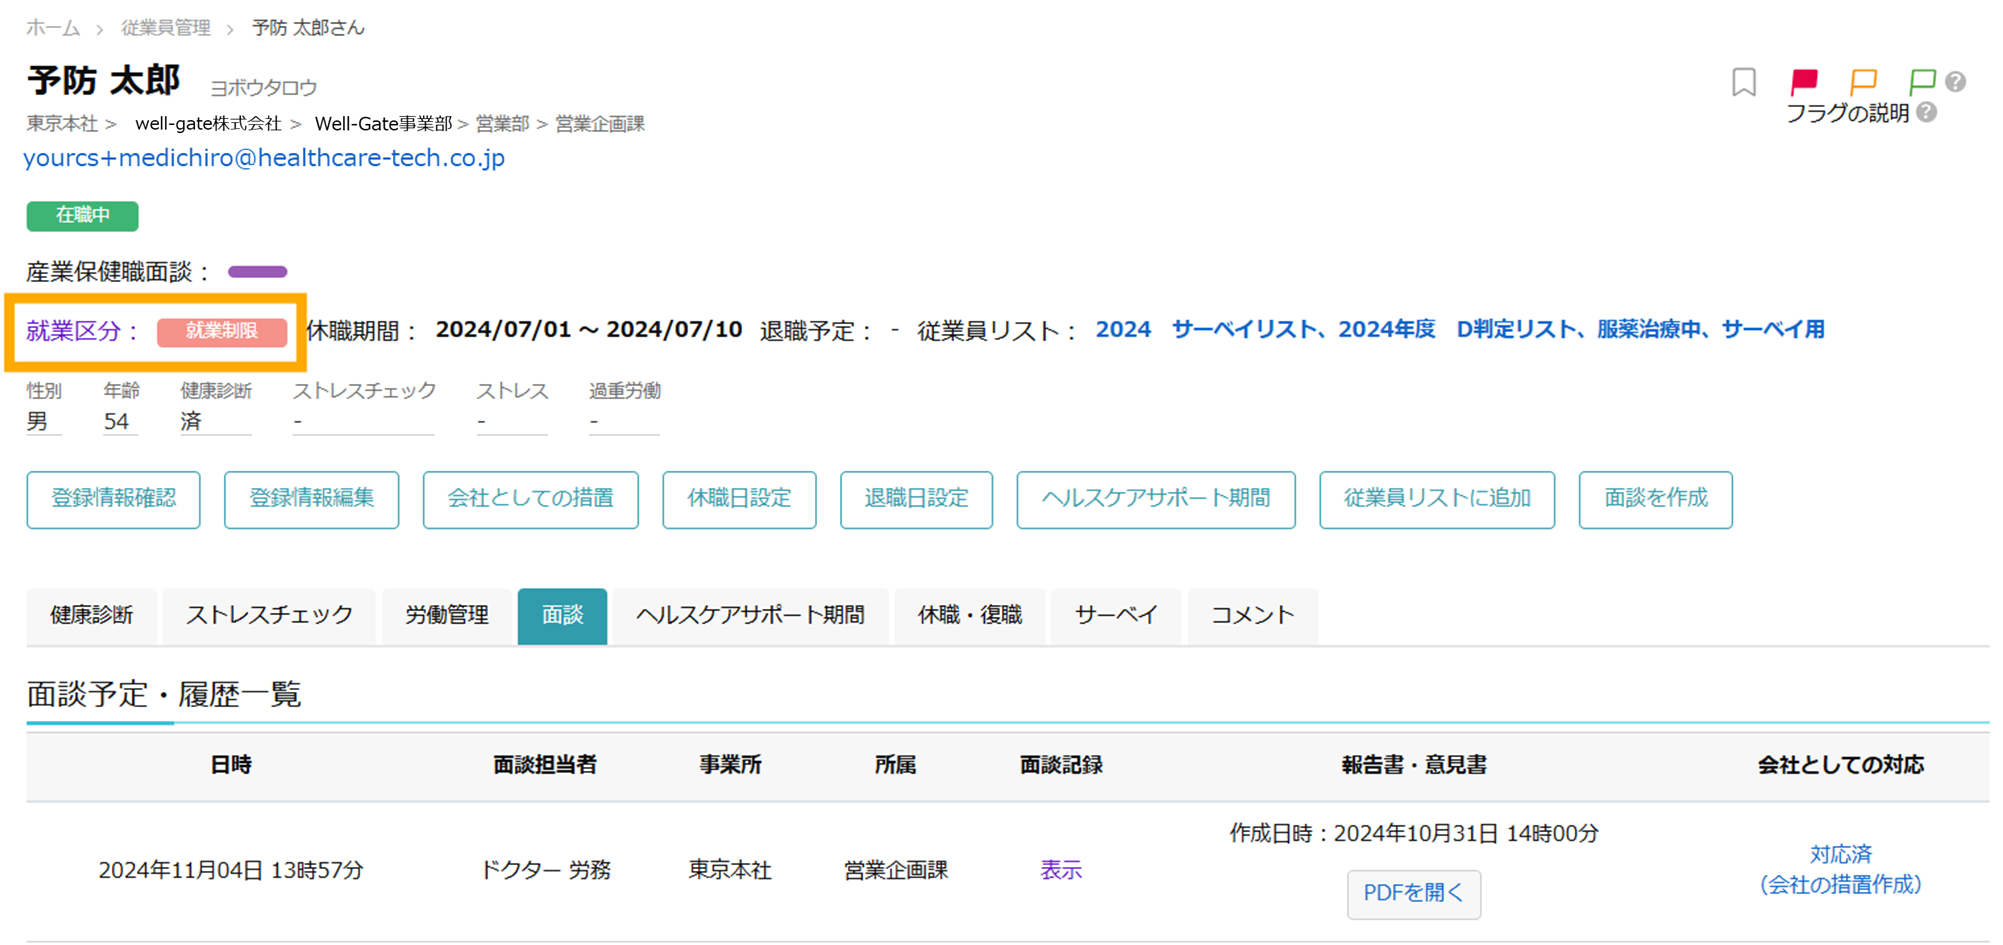Click the purple 産業保健職面談 color bar
Image resolution: width=2003 pixels, height=945 pixels.
[x=258, y=272]
